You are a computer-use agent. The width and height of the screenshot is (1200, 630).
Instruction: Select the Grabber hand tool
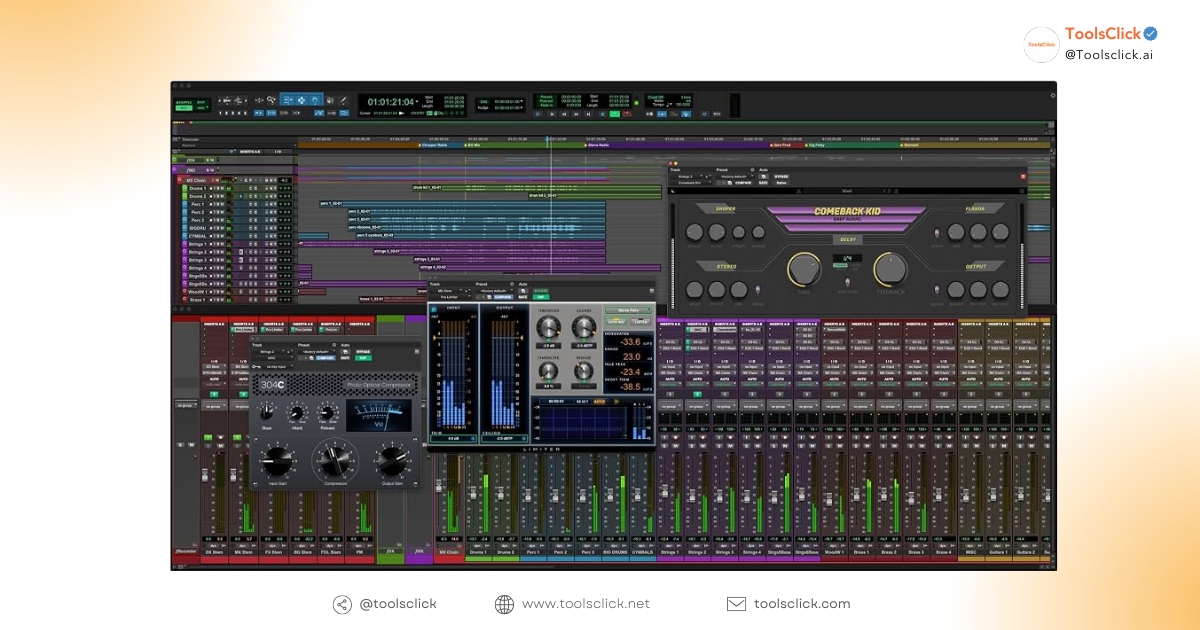coord(315,100)
